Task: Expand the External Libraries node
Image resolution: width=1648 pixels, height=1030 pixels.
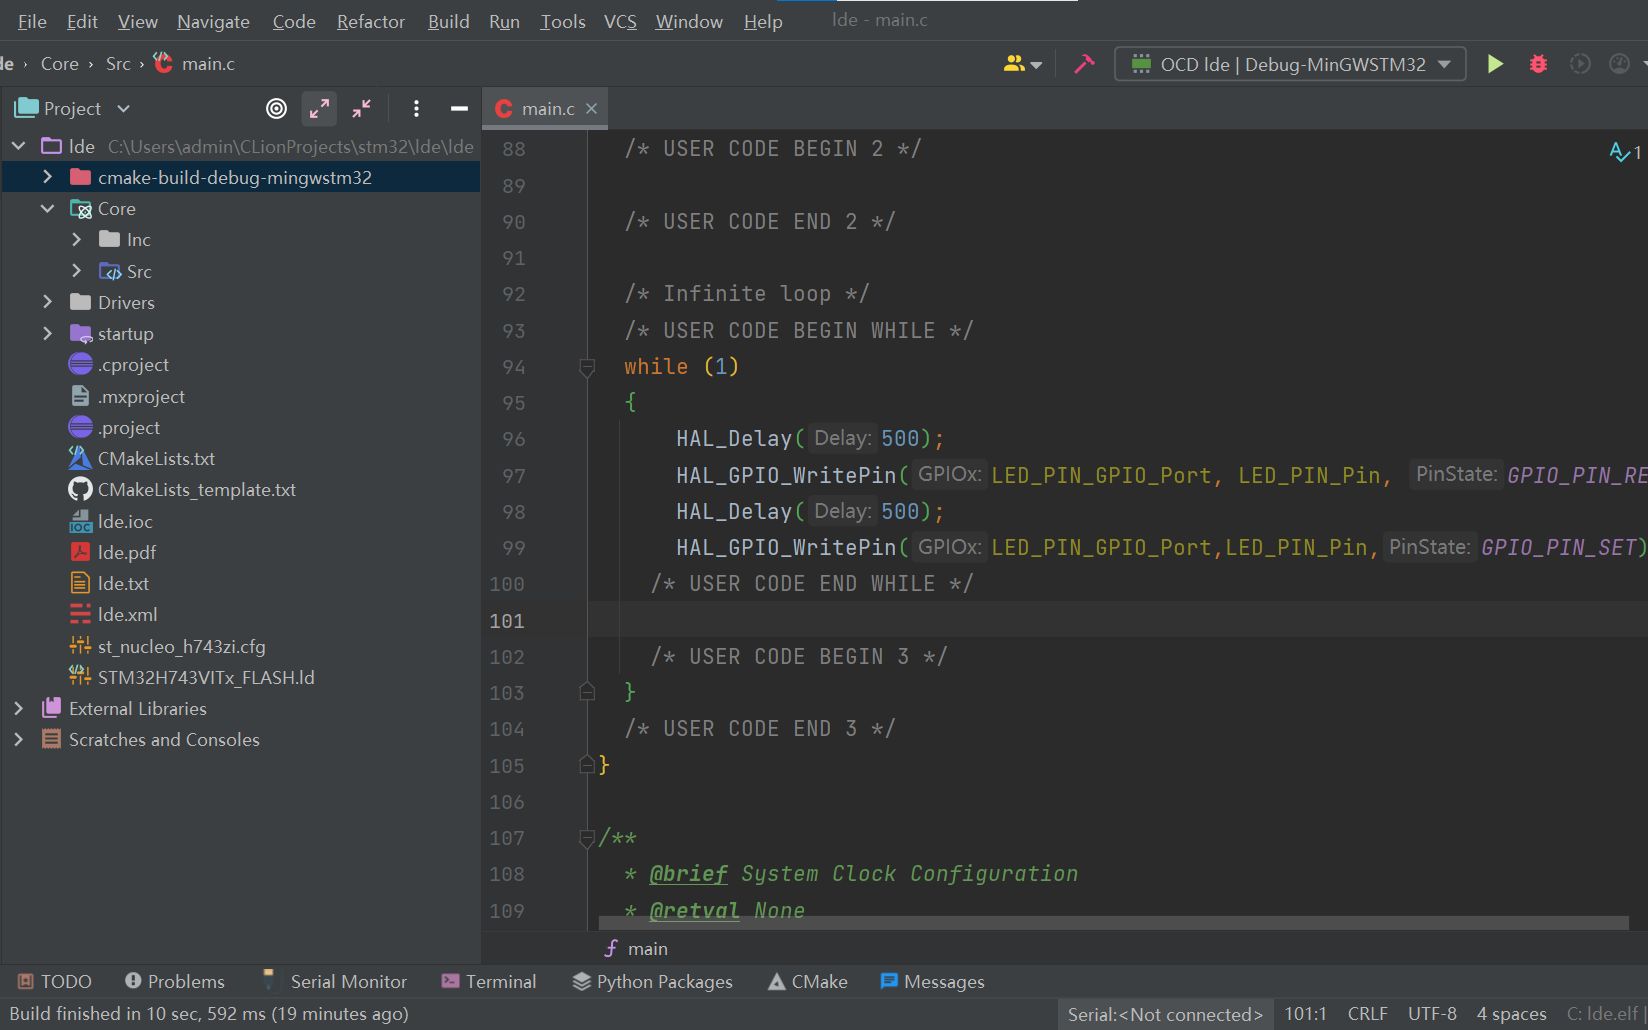Action: [18, 708]
